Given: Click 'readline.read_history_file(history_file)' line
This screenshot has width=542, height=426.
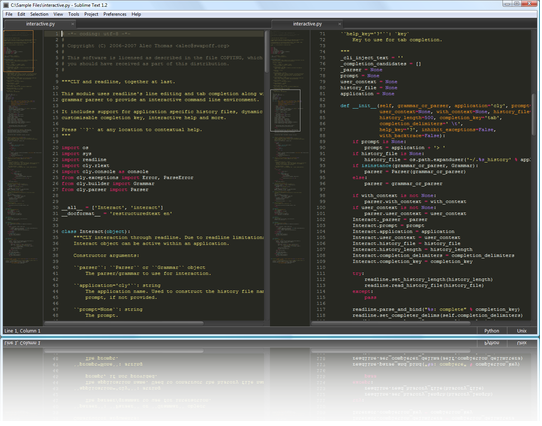Looking at the screenshot, I should pos(424,286).
